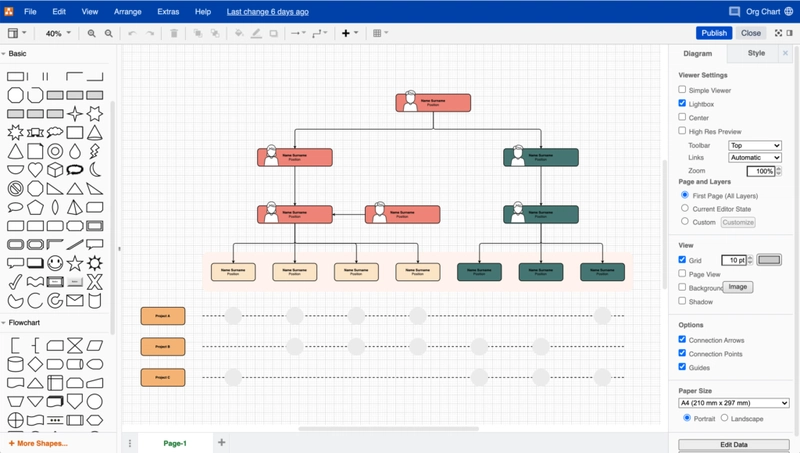Select the smiley face shape

click(x=55, y=263)
